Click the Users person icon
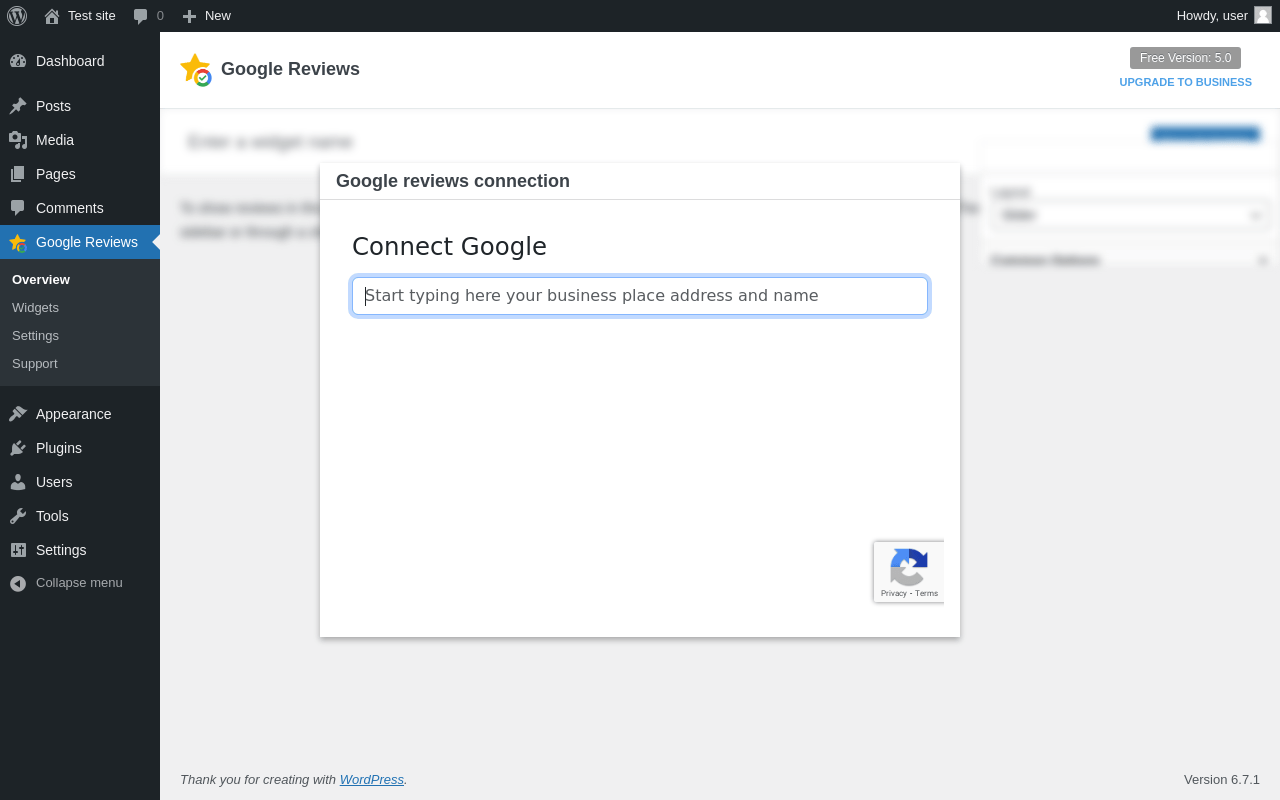1280x800 pixels. tap(18, 482)
